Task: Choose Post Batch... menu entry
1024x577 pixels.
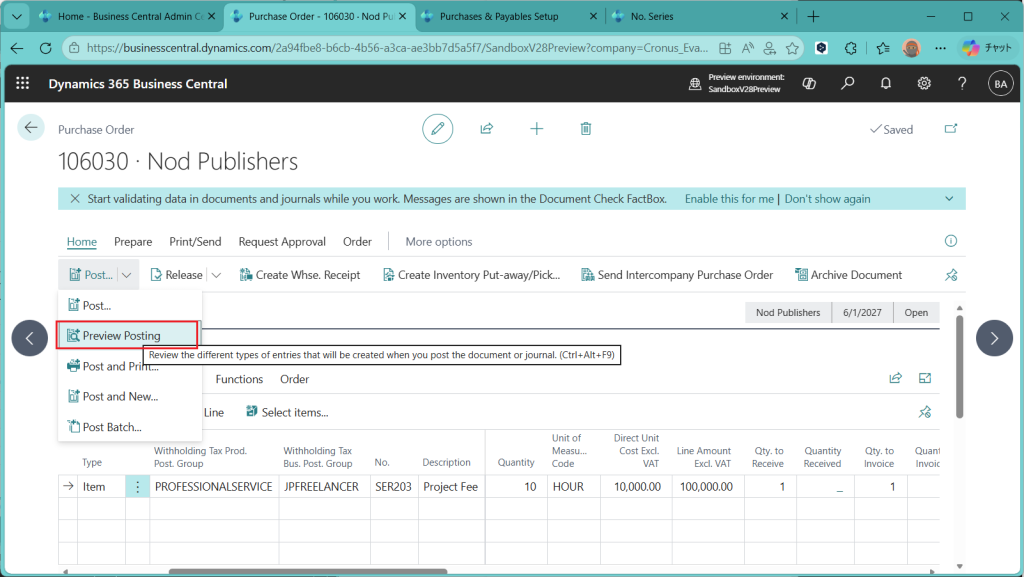Action: click(x=111, y=427)
